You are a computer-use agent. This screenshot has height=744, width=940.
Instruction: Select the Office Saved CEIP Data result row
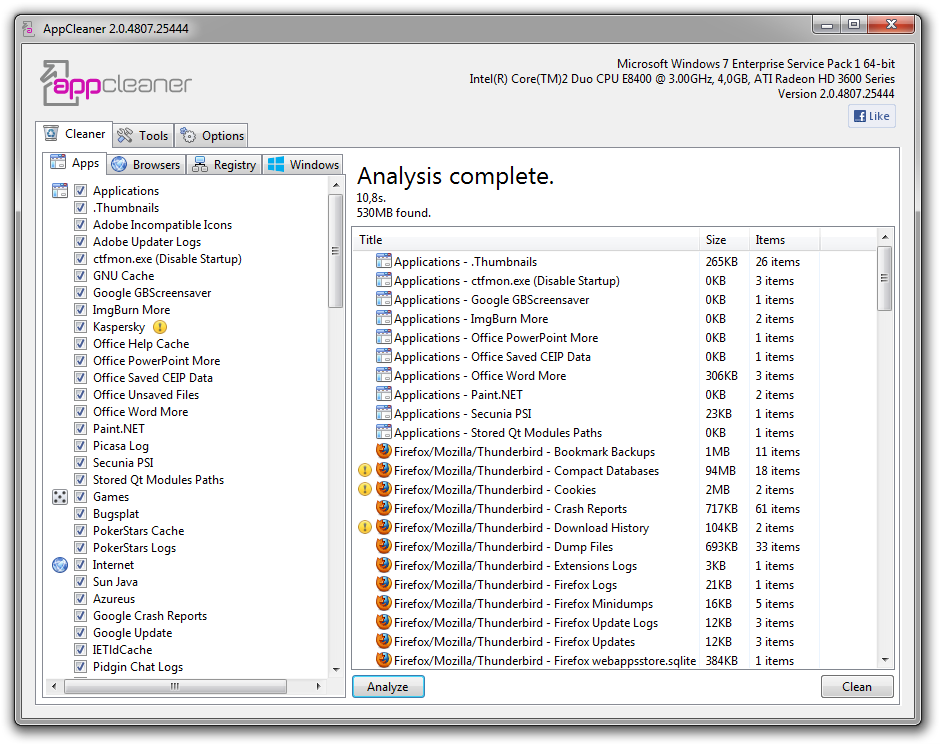point(614,357)
